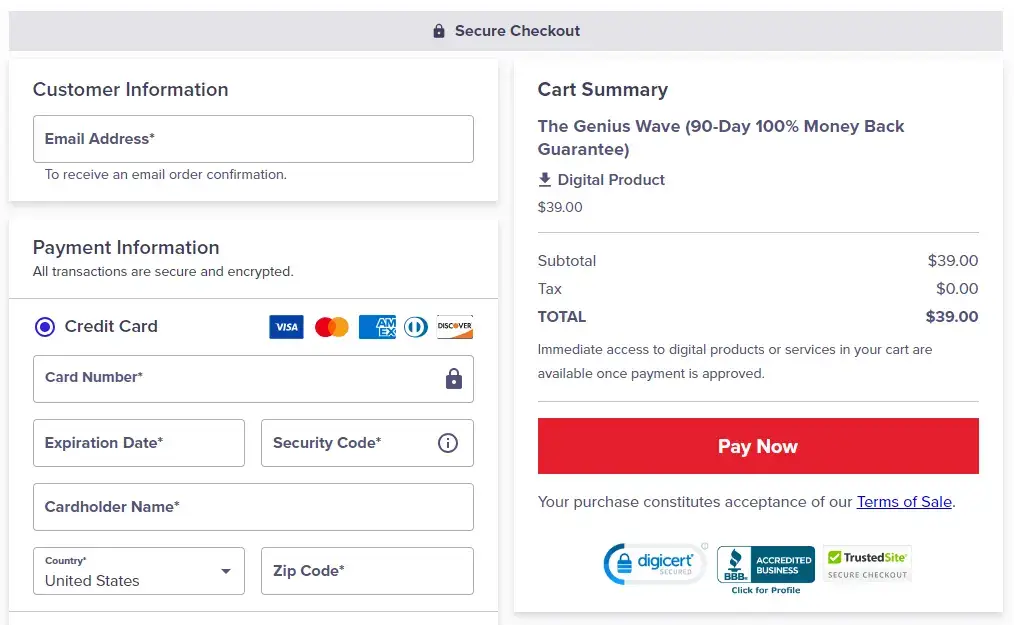Image resolution: width=1014 pixels, height=625 pixels.
Task: Click the Click for Profile link
Action: pos(766,589)
